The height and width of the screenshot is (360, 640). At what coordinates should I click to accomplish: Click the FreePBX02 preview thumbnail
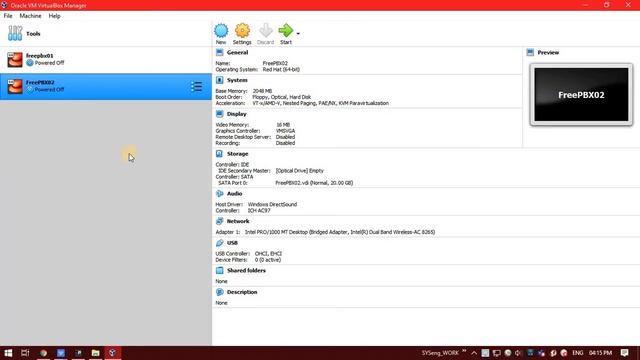click(581, 95)
